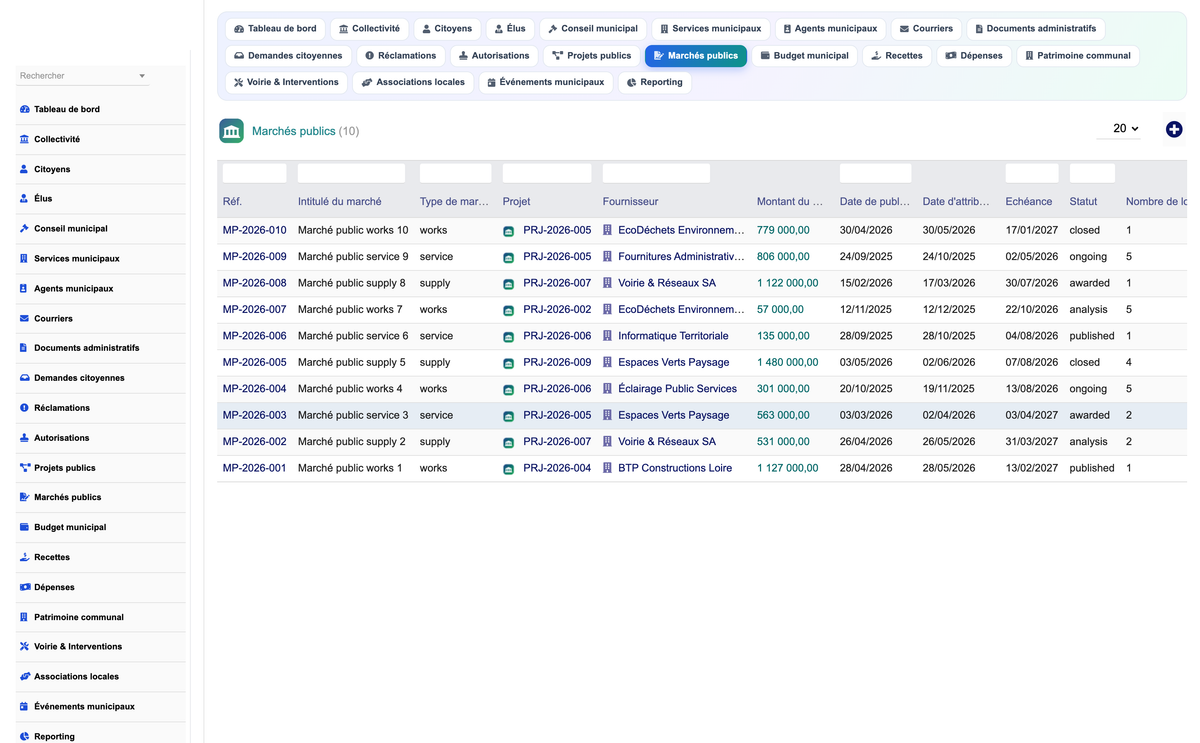Click project icon in MP-2026-010 row
This screenshot has width=1200, height=743.
[x=509, y=231]
